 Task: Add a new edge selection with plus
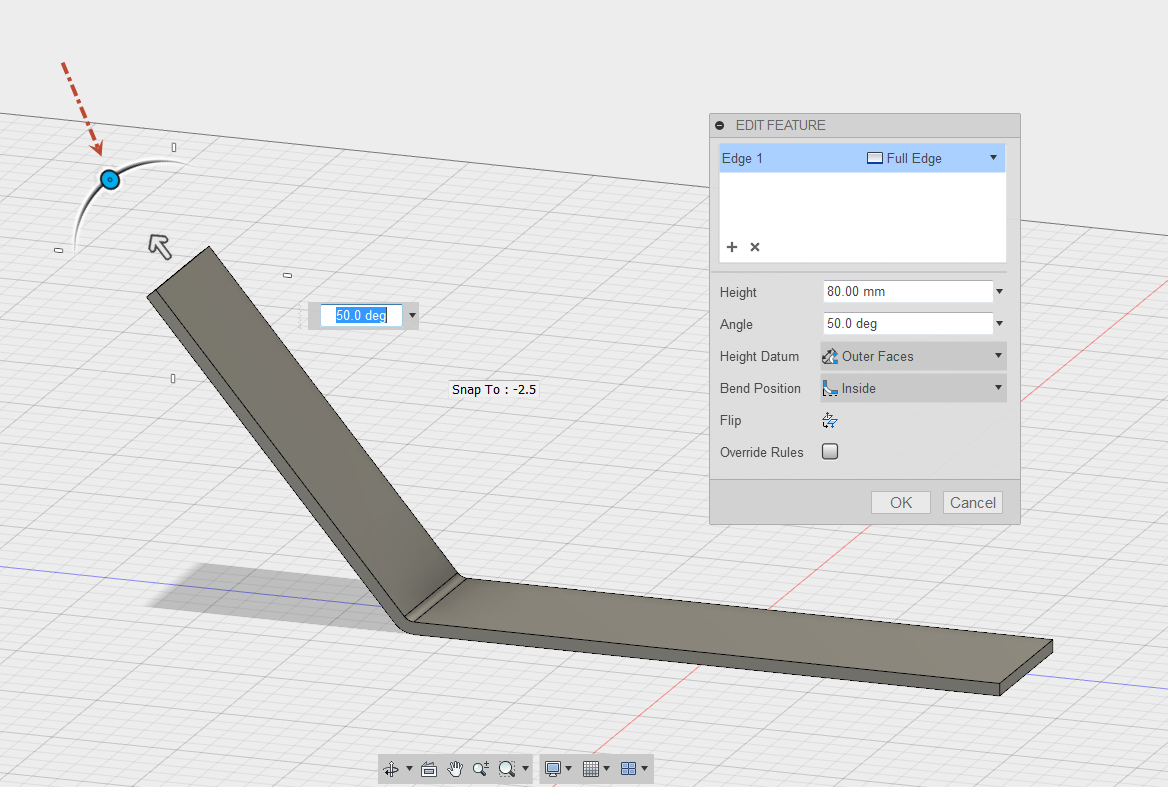(731, 247)
